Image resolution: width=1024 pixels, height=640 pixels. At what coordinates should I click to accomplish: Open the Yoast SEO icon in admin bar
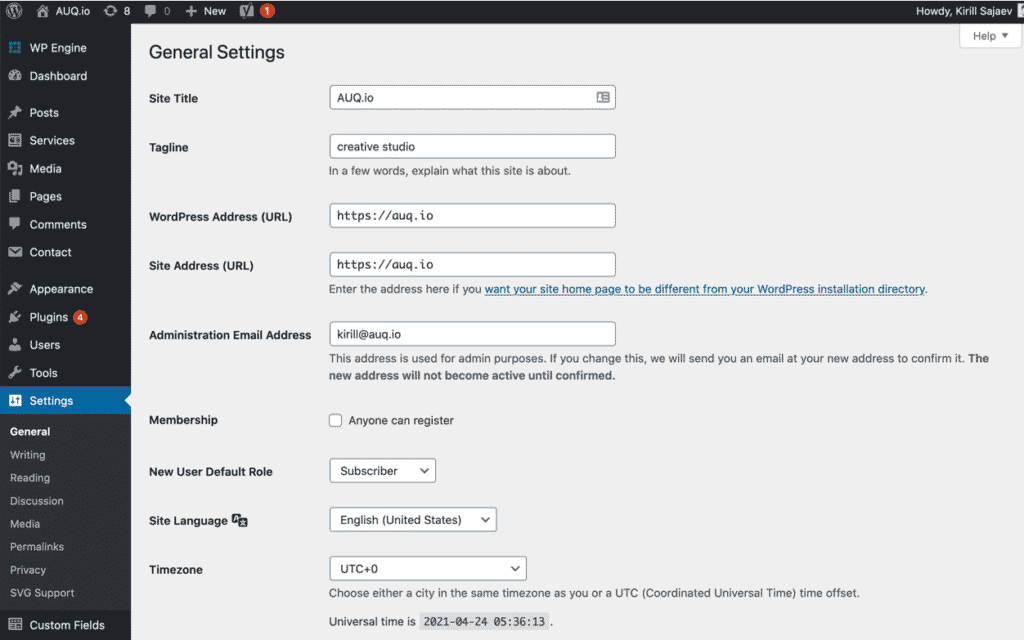(x=246, y=11)
